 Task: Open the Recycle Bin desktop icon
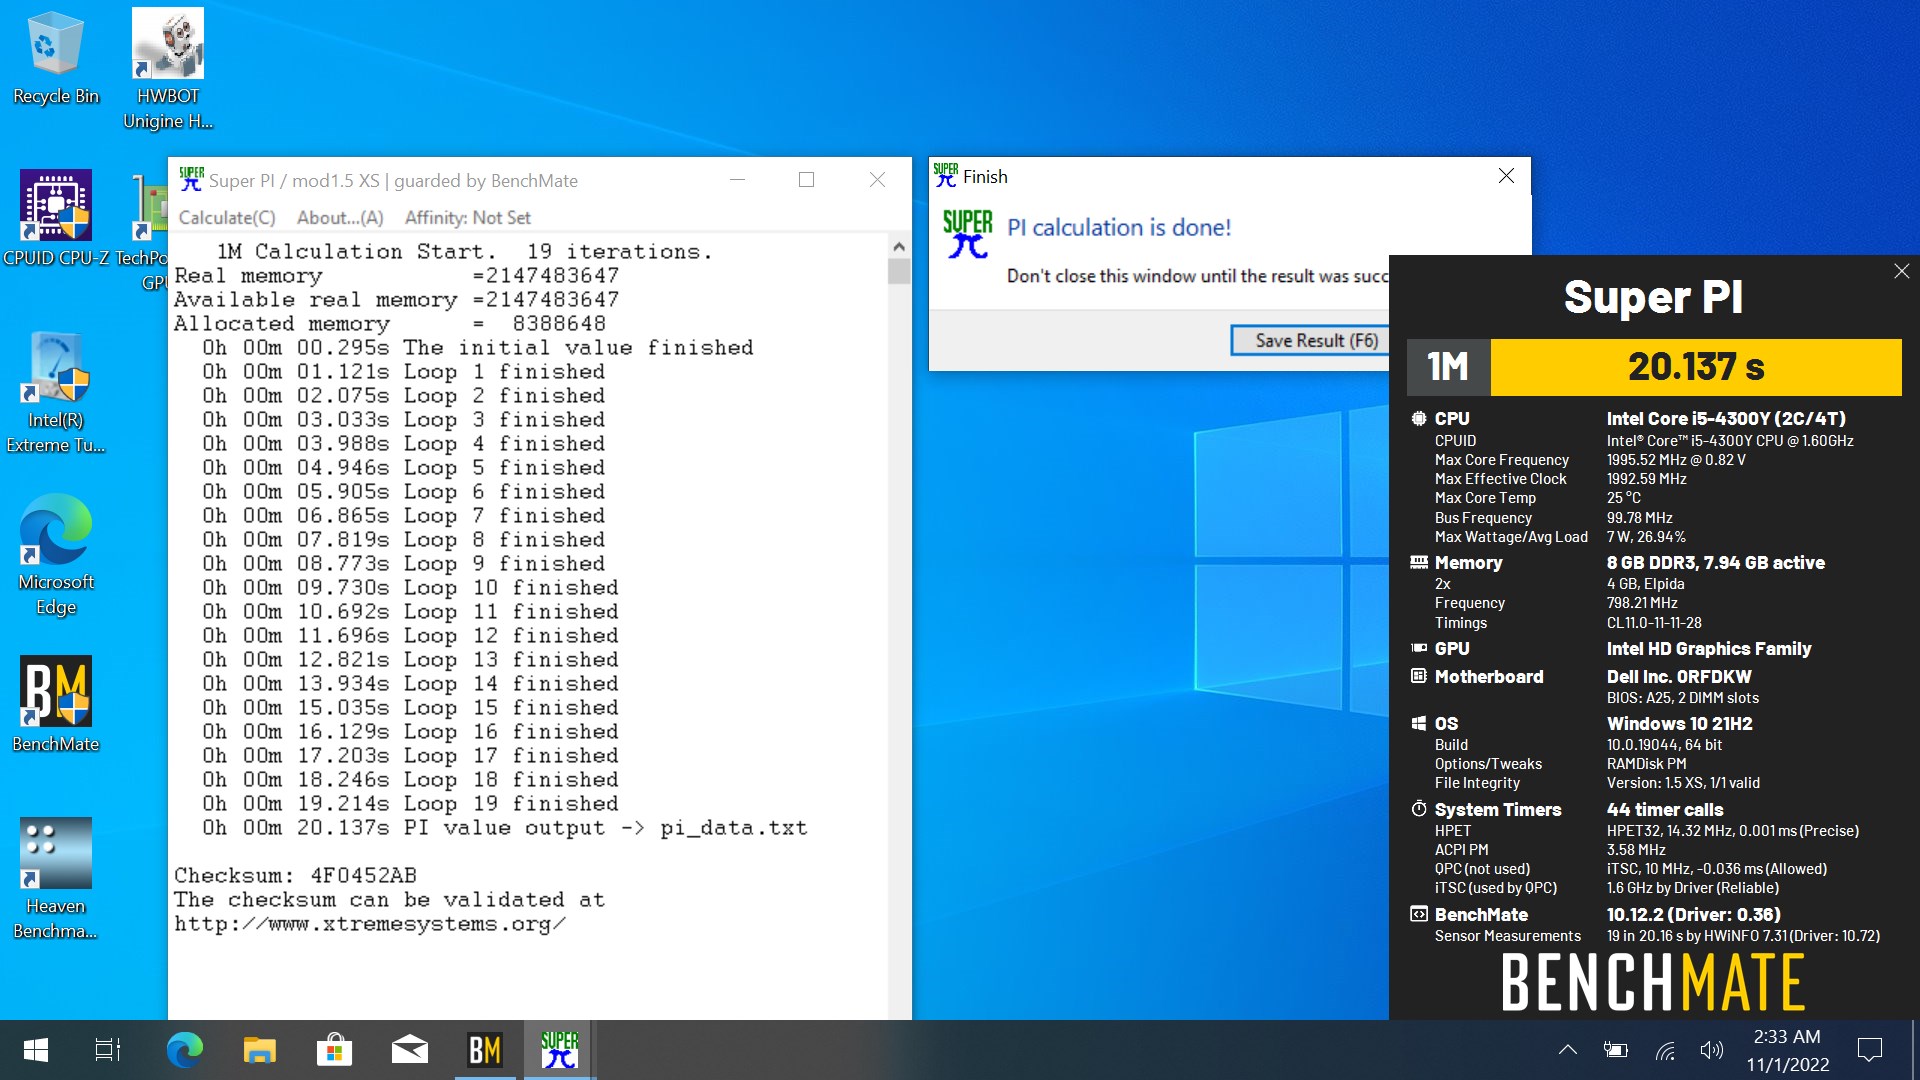(x=56, y=60)
